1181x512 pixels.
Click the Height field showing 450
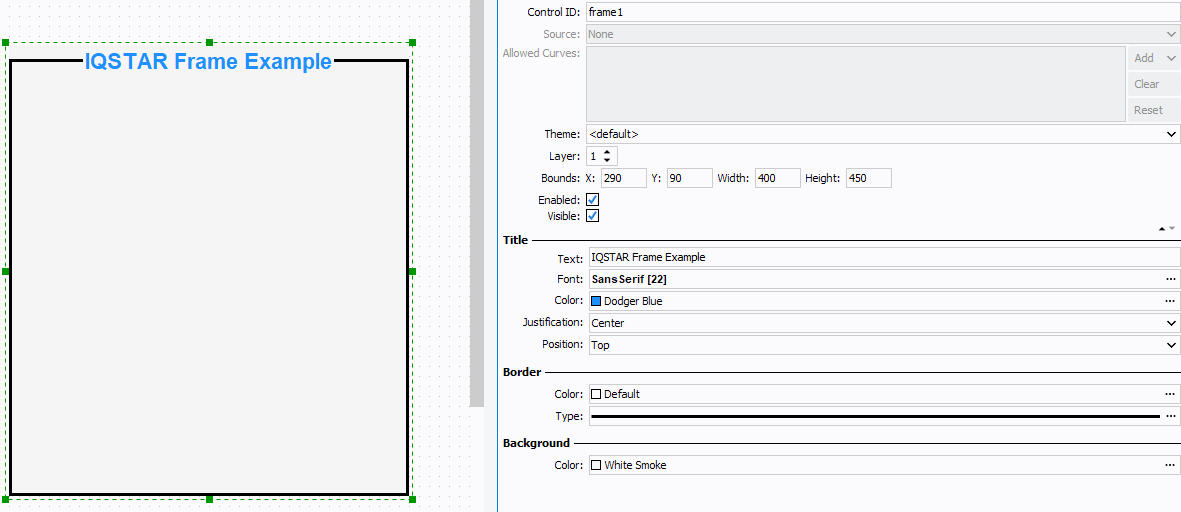868,178
